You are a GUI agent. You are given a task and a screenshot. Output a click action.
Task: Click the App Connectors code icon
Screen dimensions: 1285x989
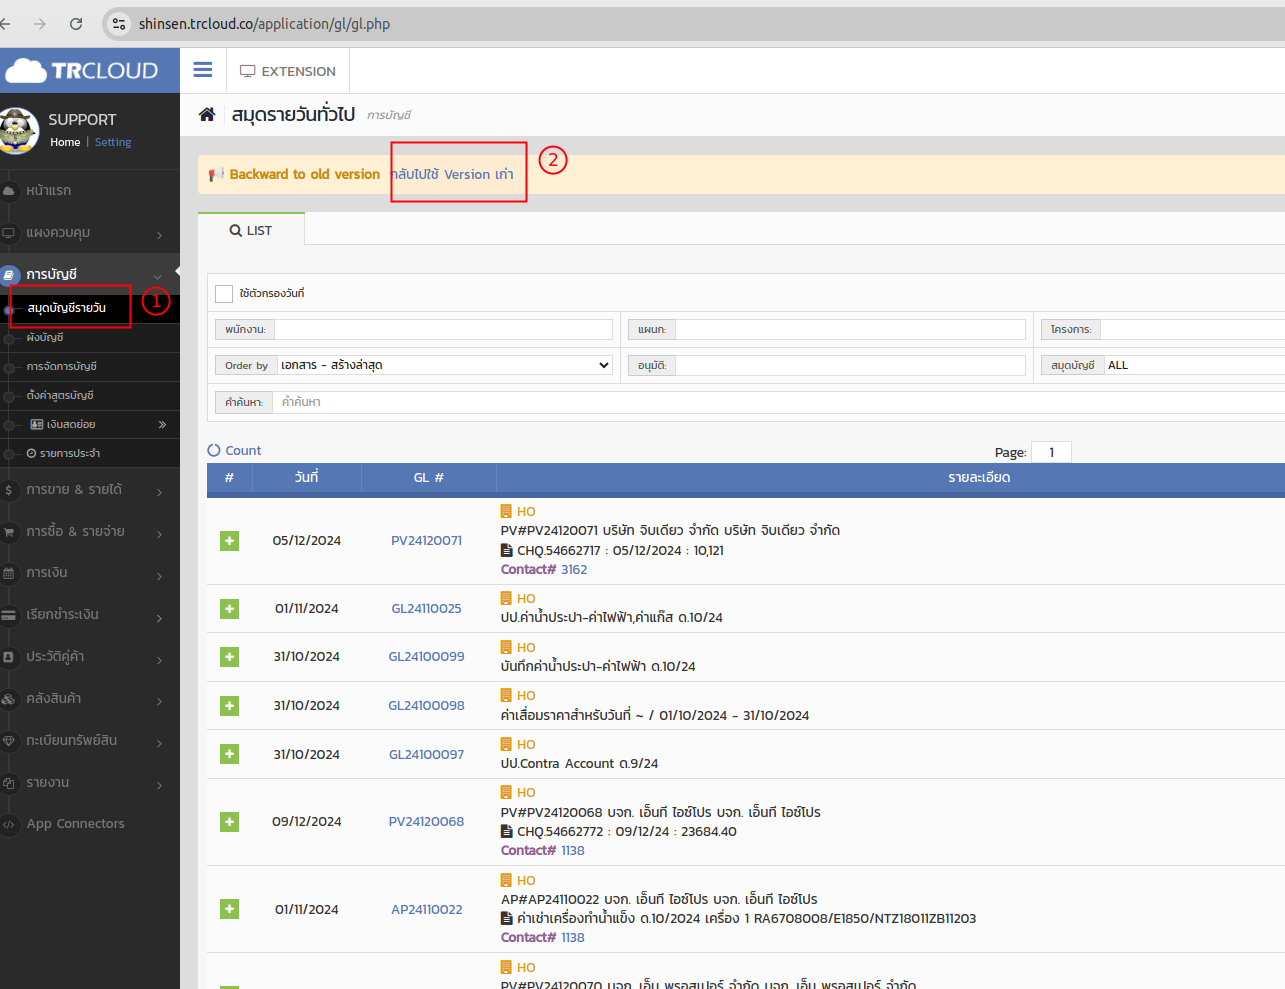click(x=9, y=824)
